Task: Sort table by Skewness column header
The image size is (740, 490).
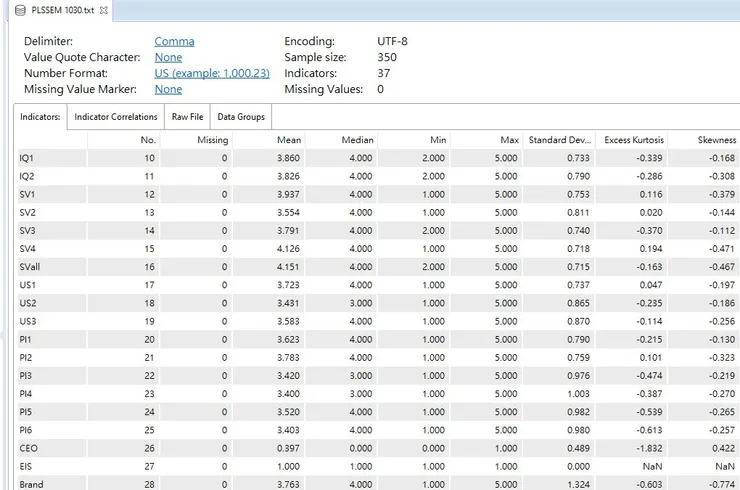Action: tap(716, 140)
